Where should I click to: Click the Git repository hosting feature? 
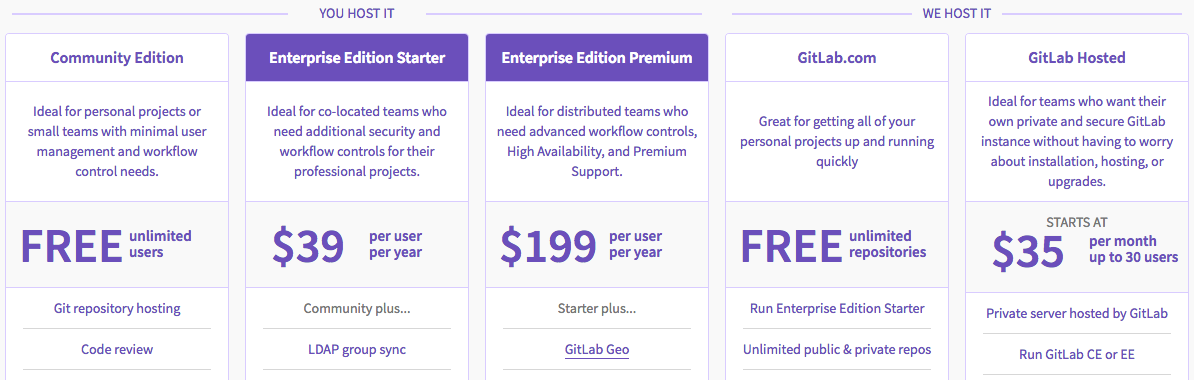[117, 308]
